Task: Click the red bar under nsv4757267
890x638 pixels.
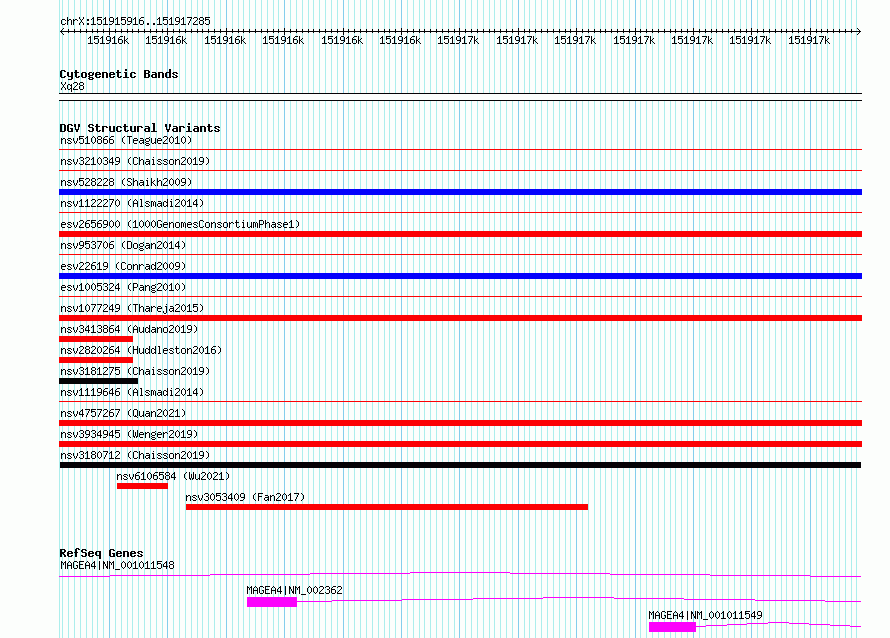Action: tap(460, 423)
